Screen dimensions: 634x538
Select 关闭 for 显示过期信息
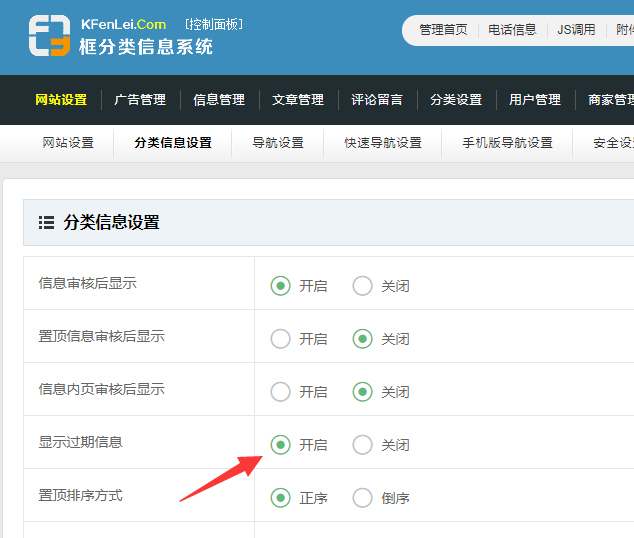(362, 445)
